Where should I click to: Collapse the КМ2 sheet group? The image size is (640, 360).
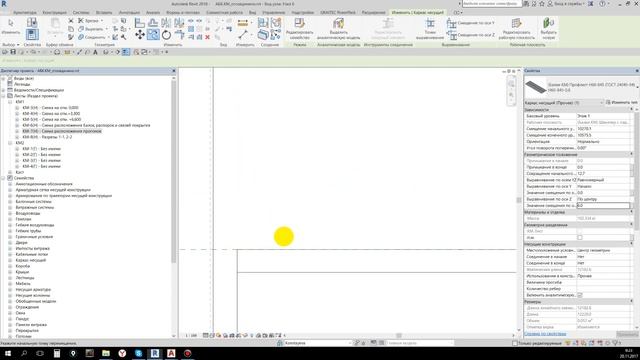(10, 143)
